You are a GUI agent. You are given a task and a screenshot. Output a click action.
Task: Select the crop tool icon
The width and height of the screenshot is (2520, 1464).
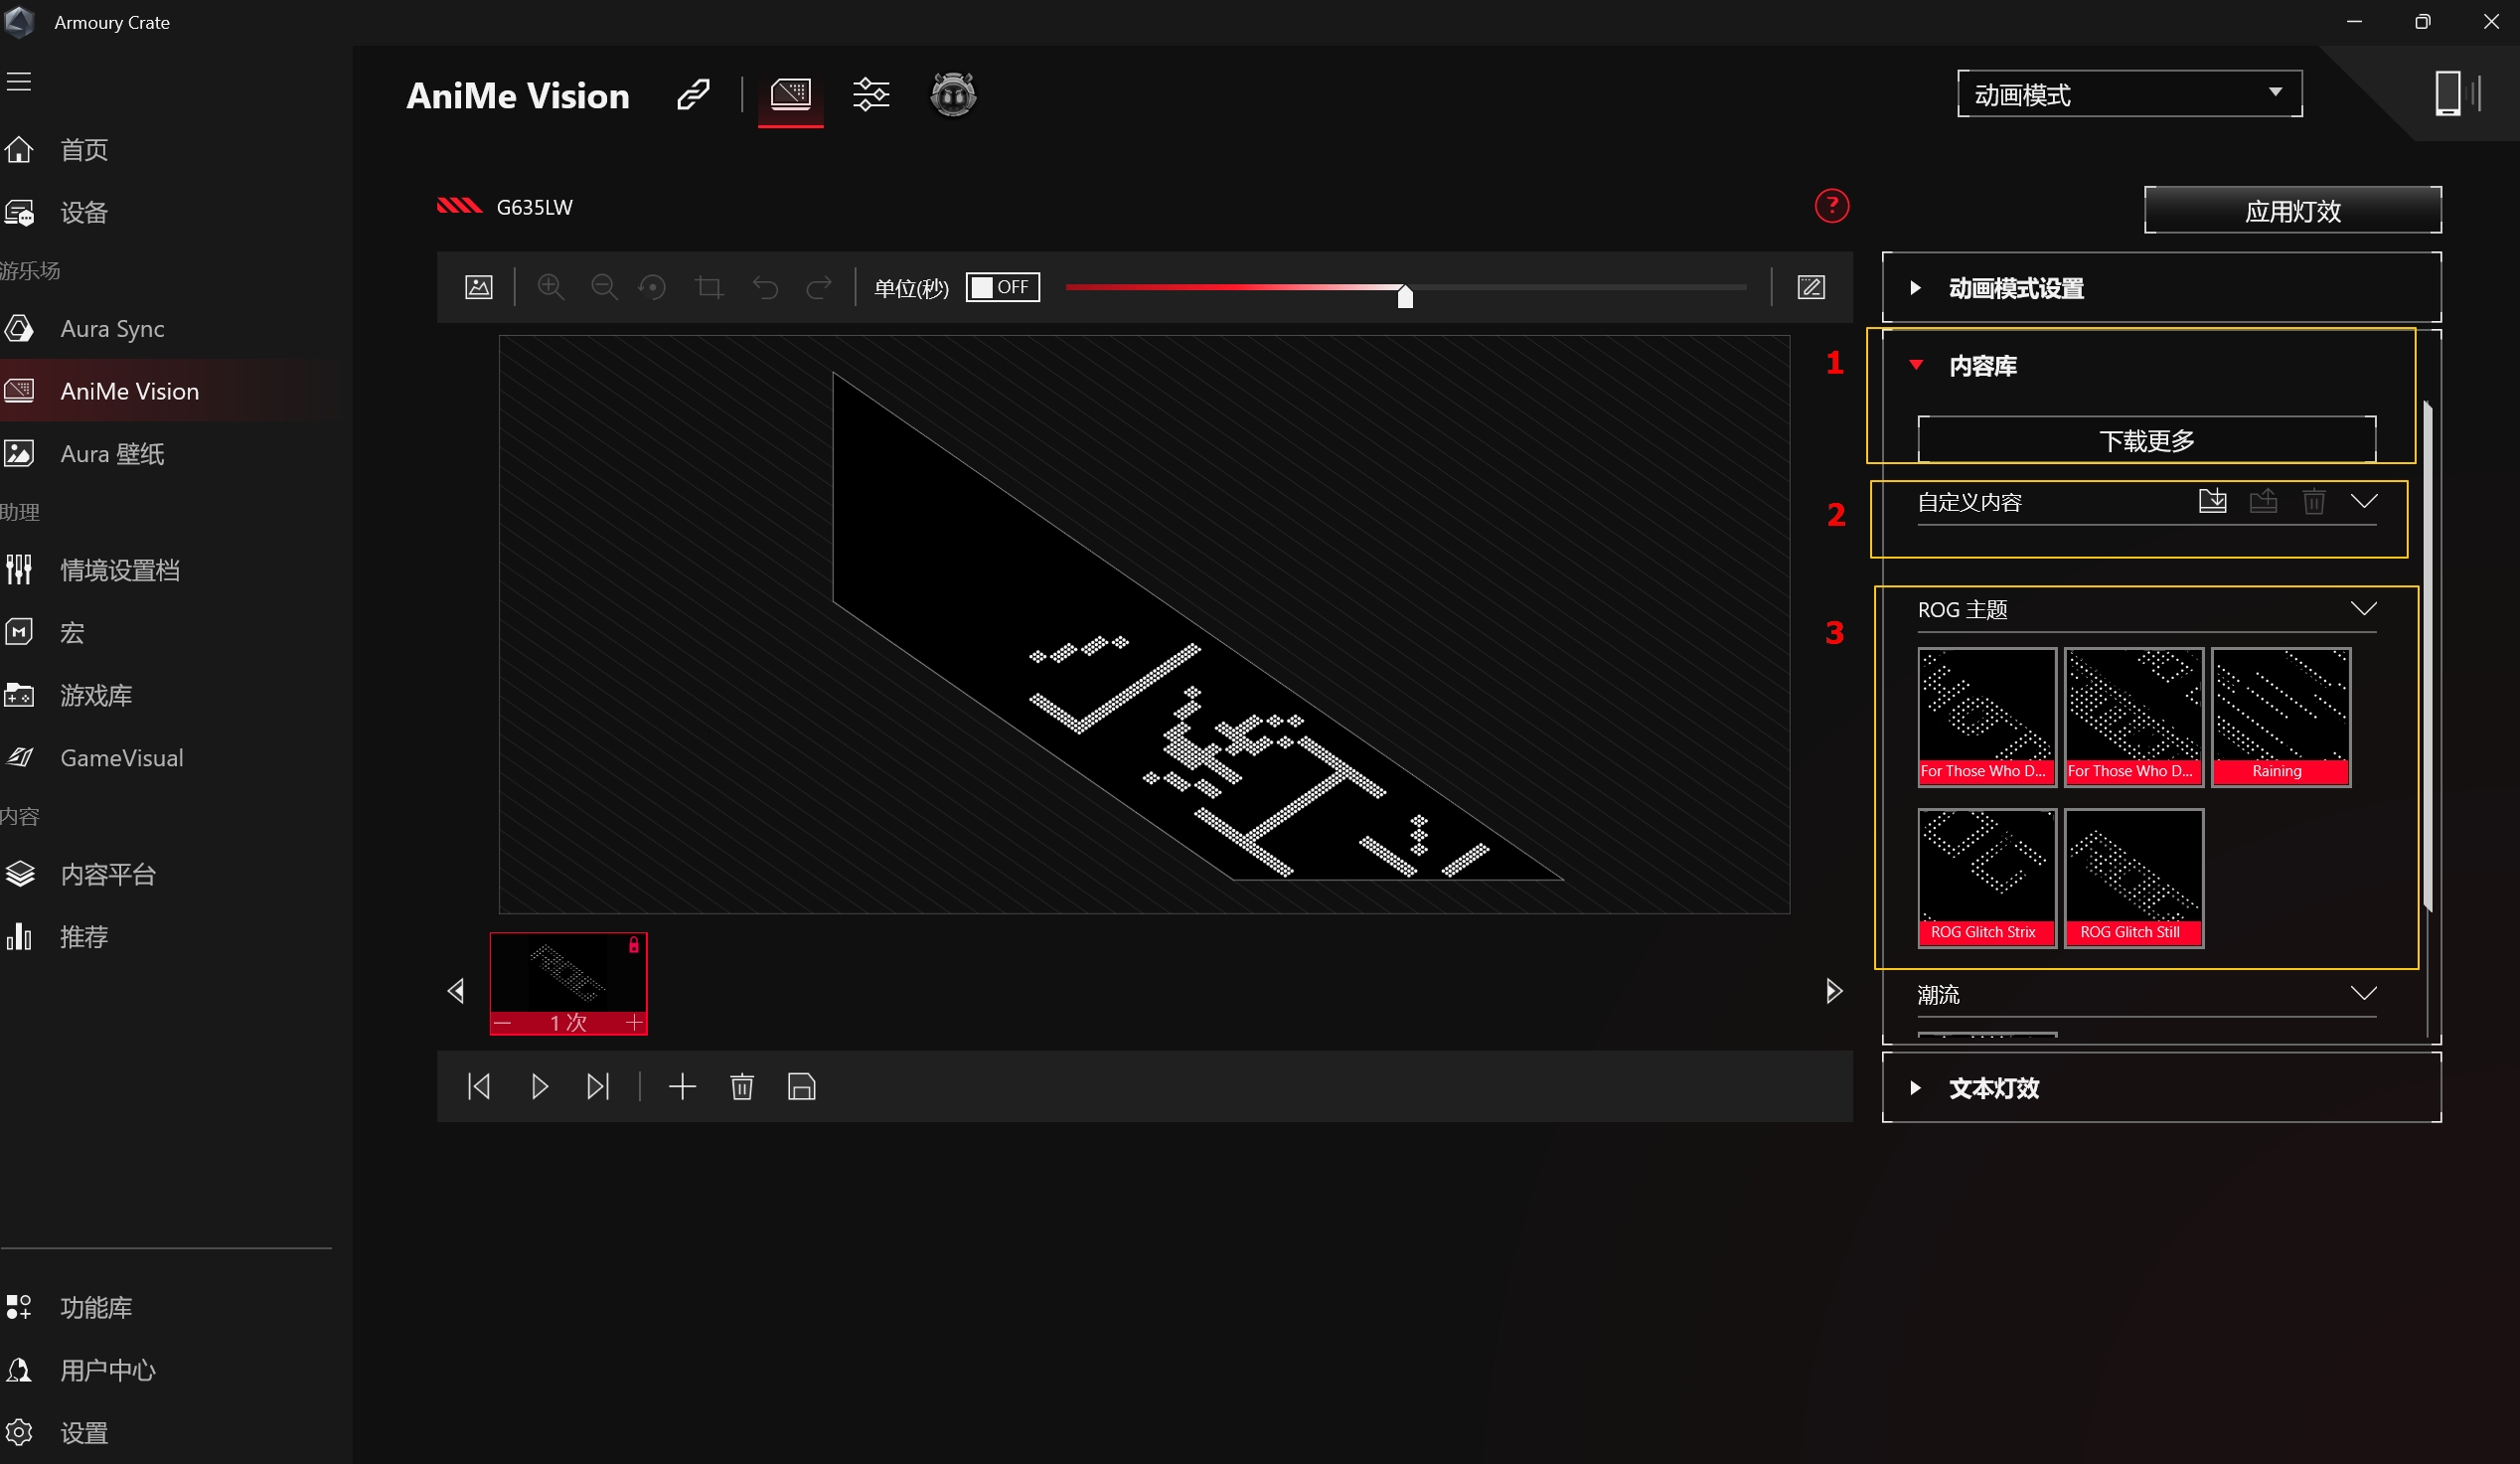709,288
